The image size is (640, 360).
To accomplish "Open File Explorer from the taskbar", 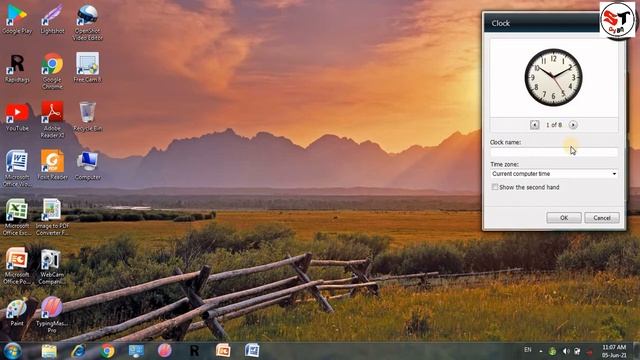I will click(49, 351).
